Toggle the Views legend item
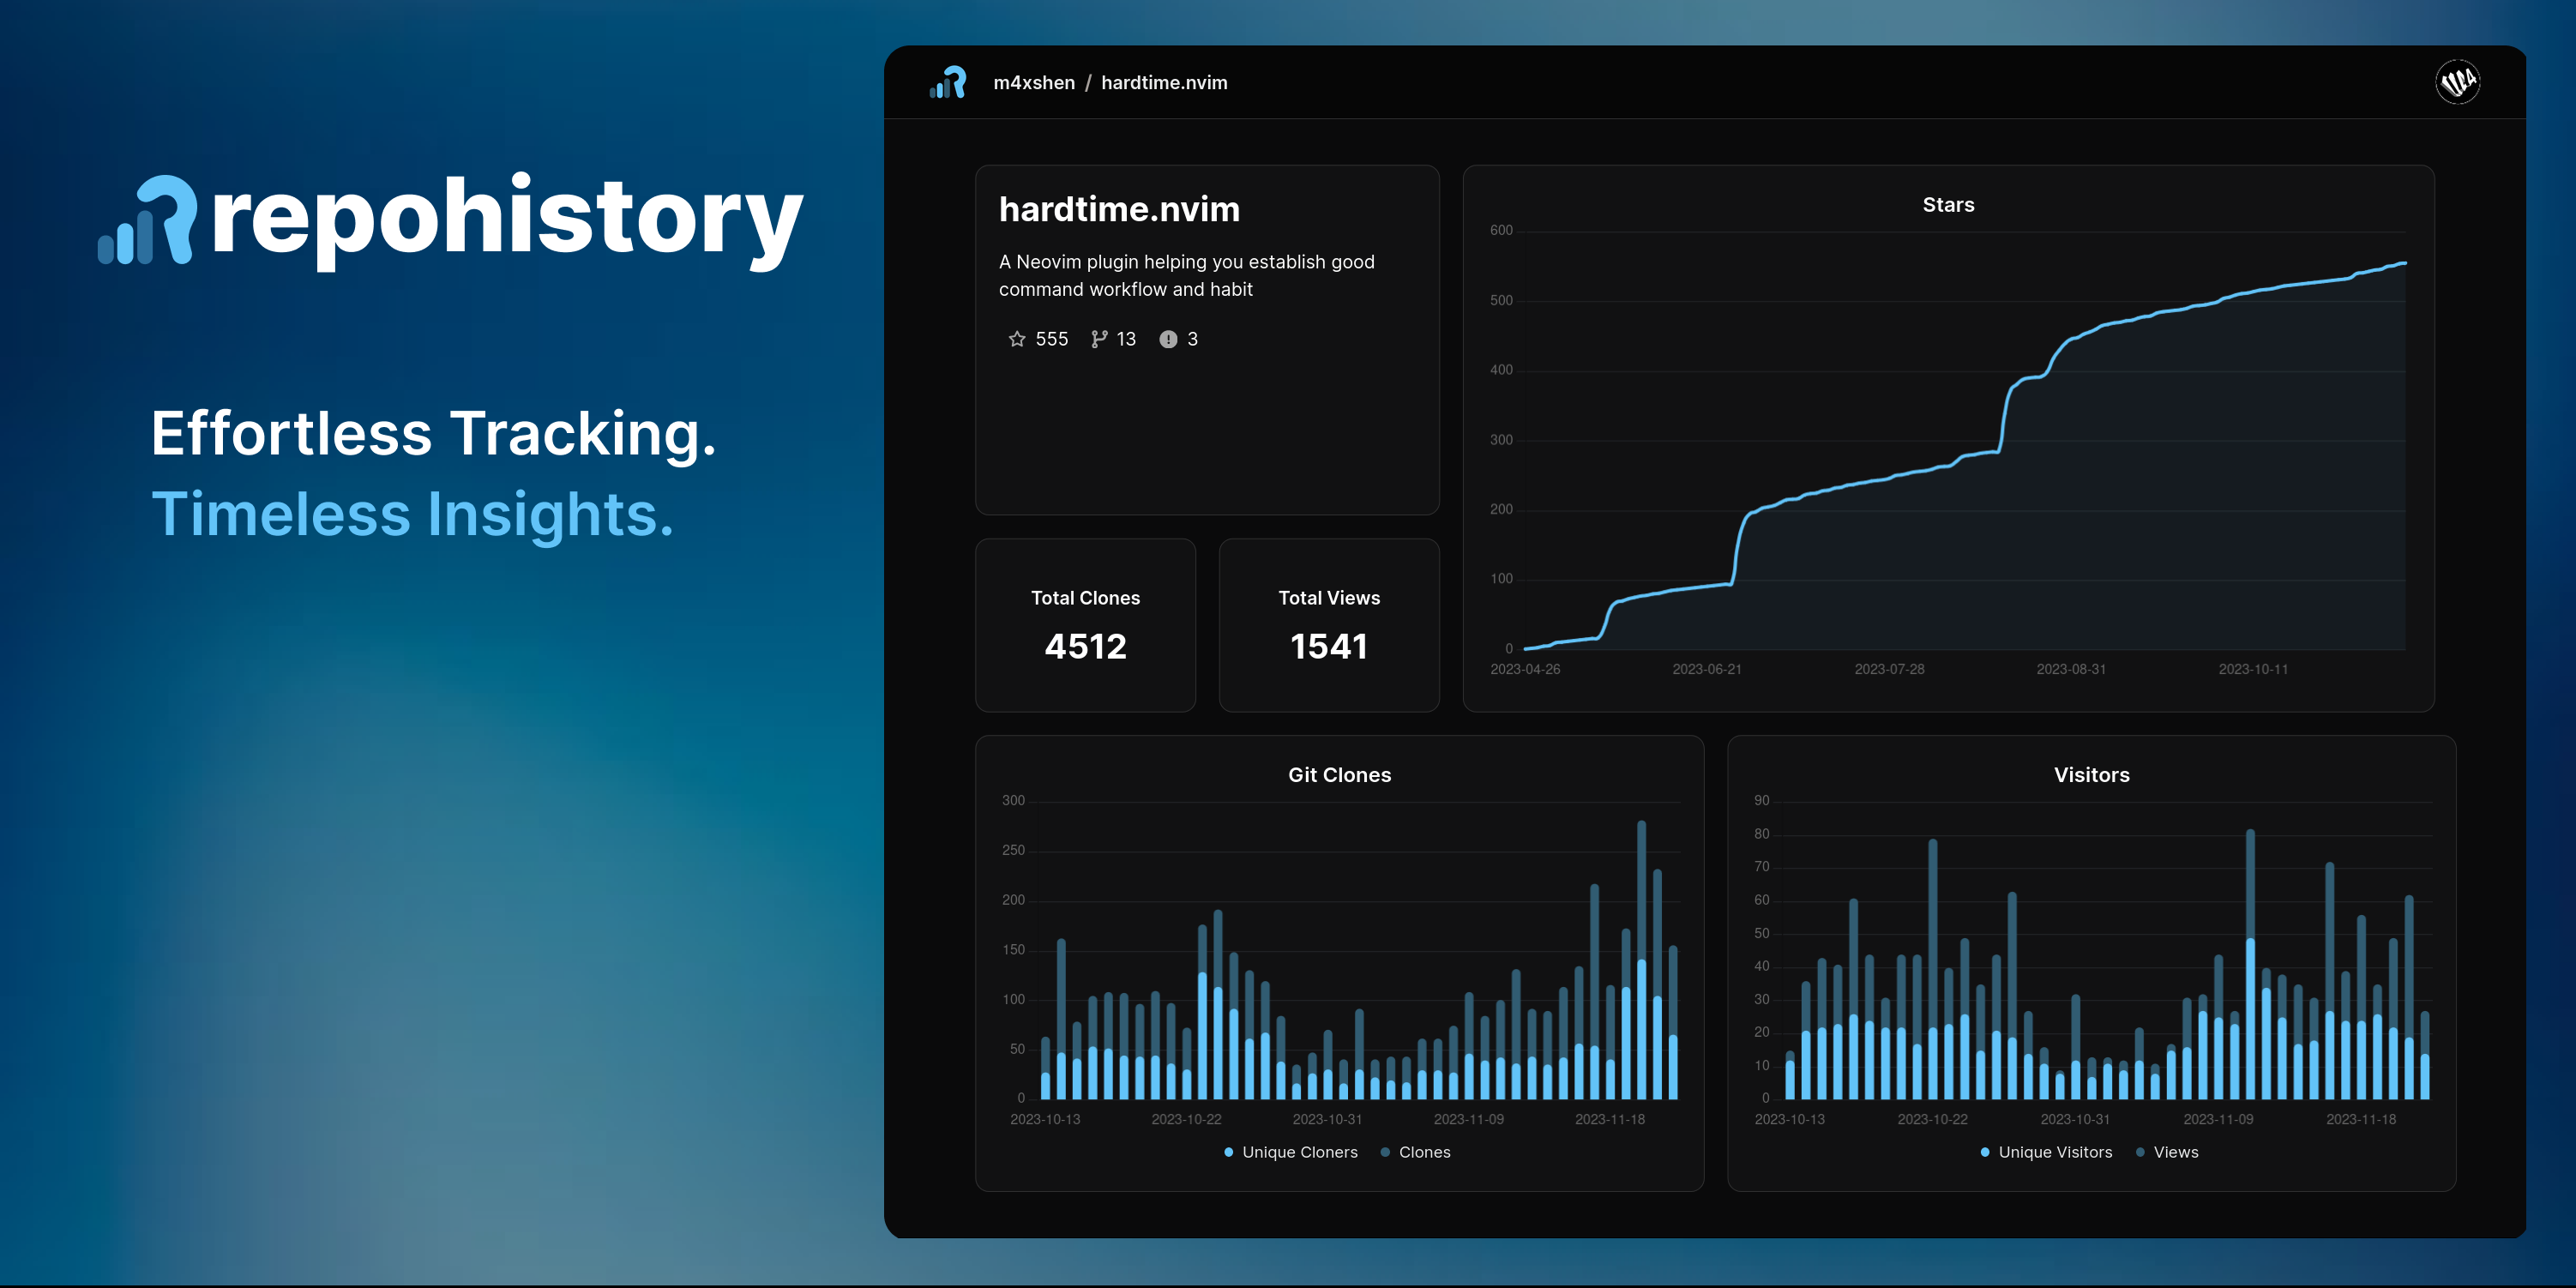The width and height of the screenshot is (2576, 1288). (x=2167, y=1152)
